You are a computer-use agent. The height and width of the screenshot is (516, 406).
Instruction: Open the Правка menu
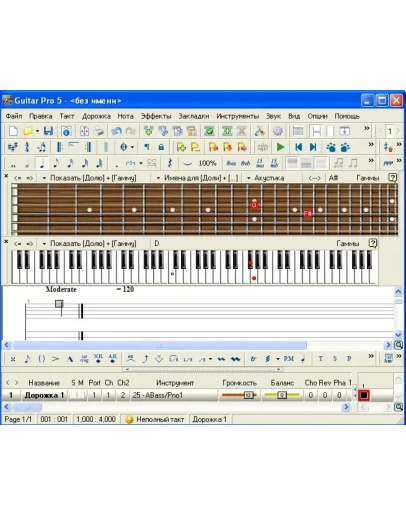pyautogui.click(x=41, y=116)
